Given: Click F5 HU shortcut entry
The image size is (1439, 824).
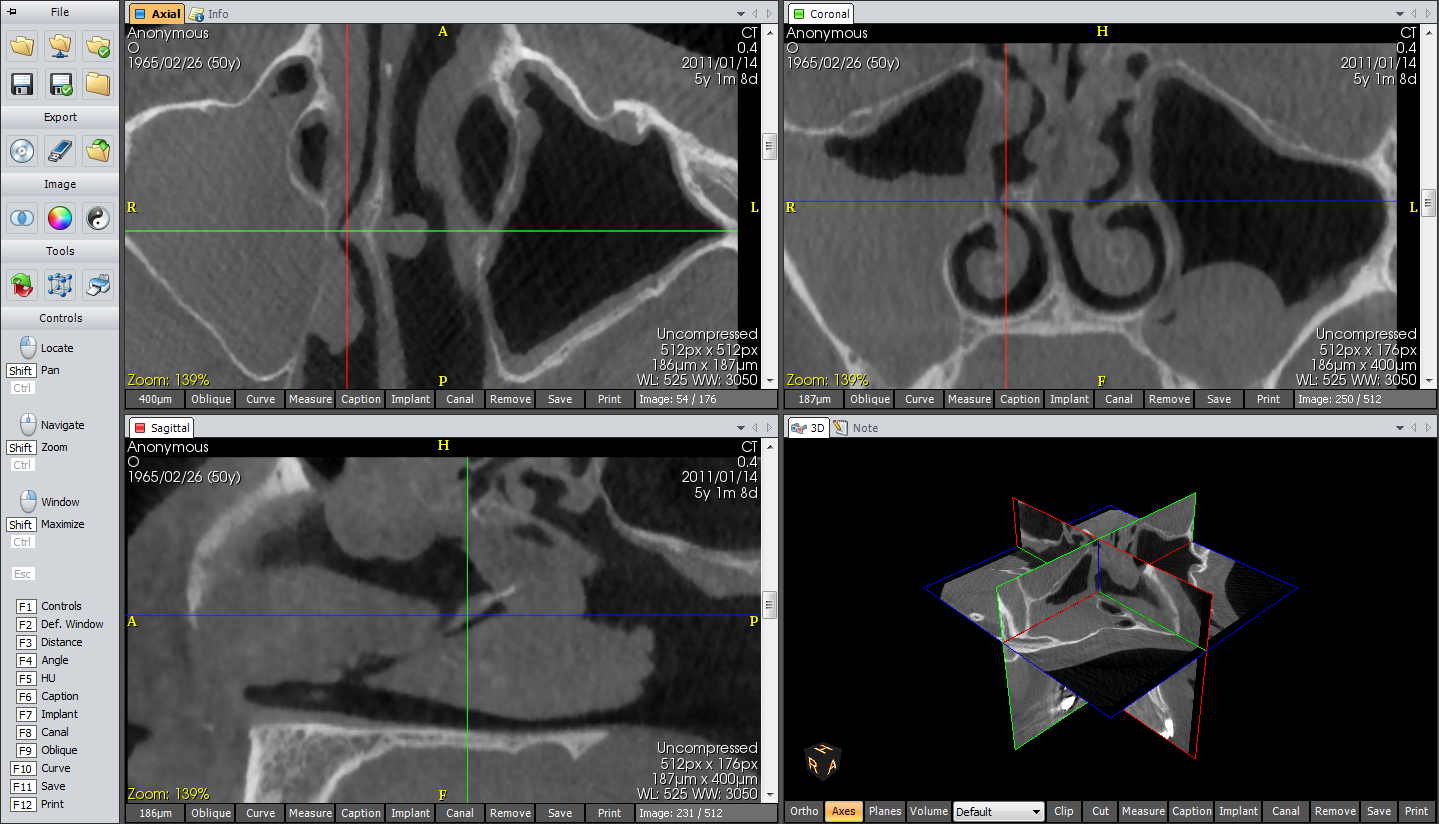Looking at the screenshot, I should tap(36, 678).
